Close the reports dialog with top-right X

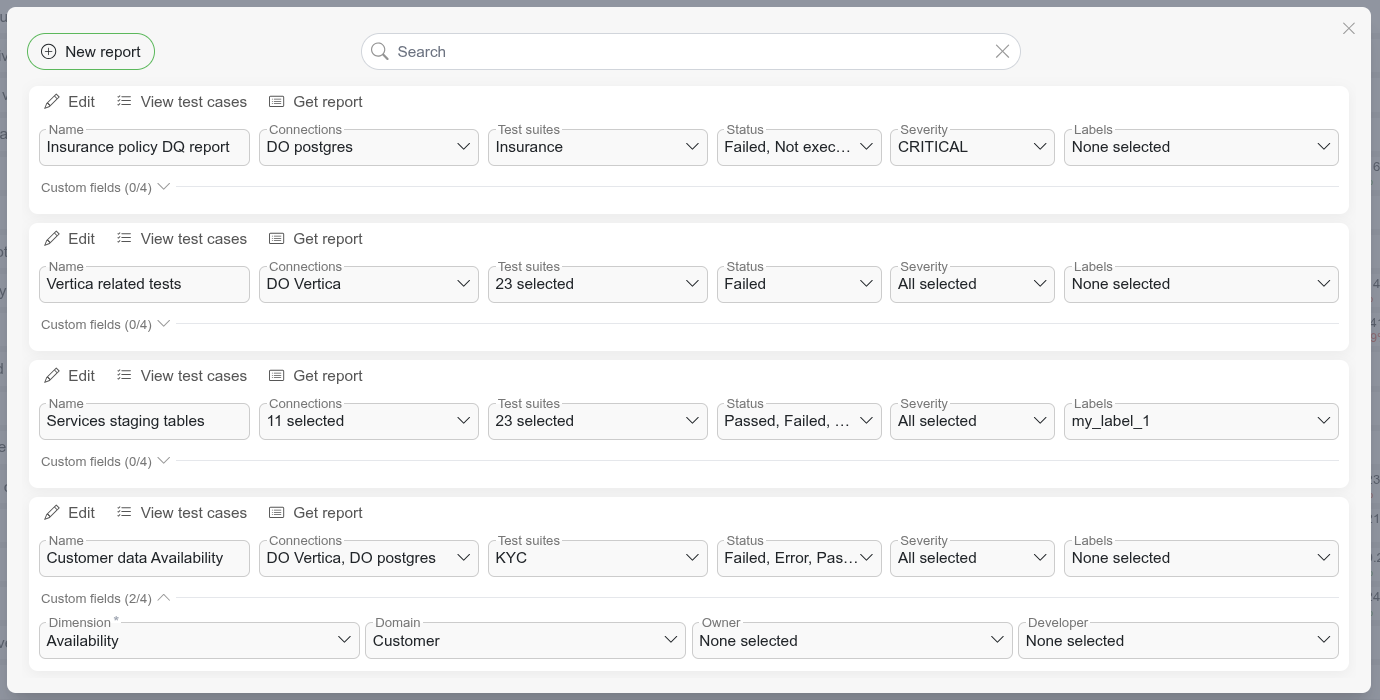point(1348,29)
